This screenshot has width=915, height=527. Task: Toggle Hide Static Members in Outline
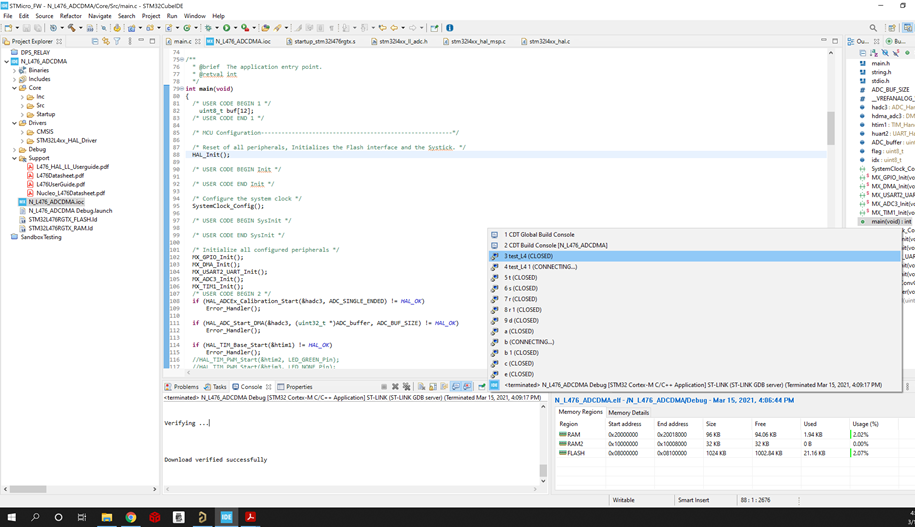pyautogui.click(x=896, y=53)
